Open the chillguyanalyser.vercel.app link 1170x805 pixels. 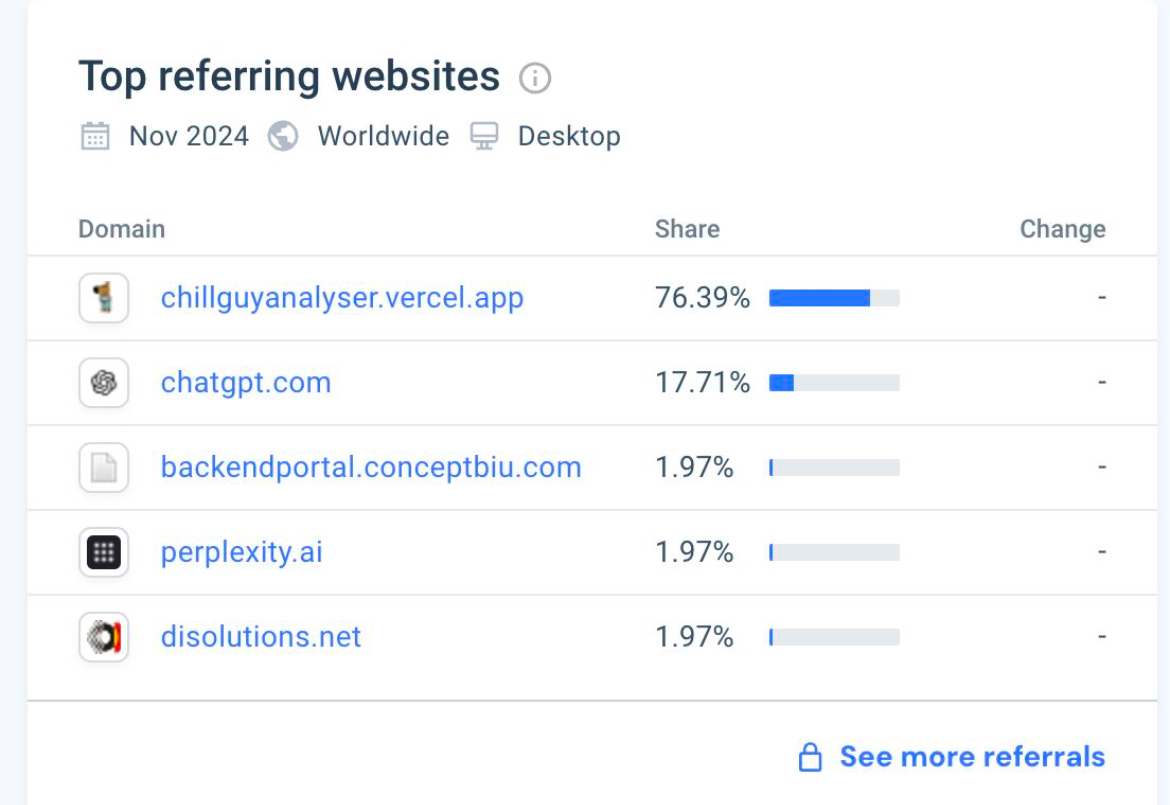(342, 298)
